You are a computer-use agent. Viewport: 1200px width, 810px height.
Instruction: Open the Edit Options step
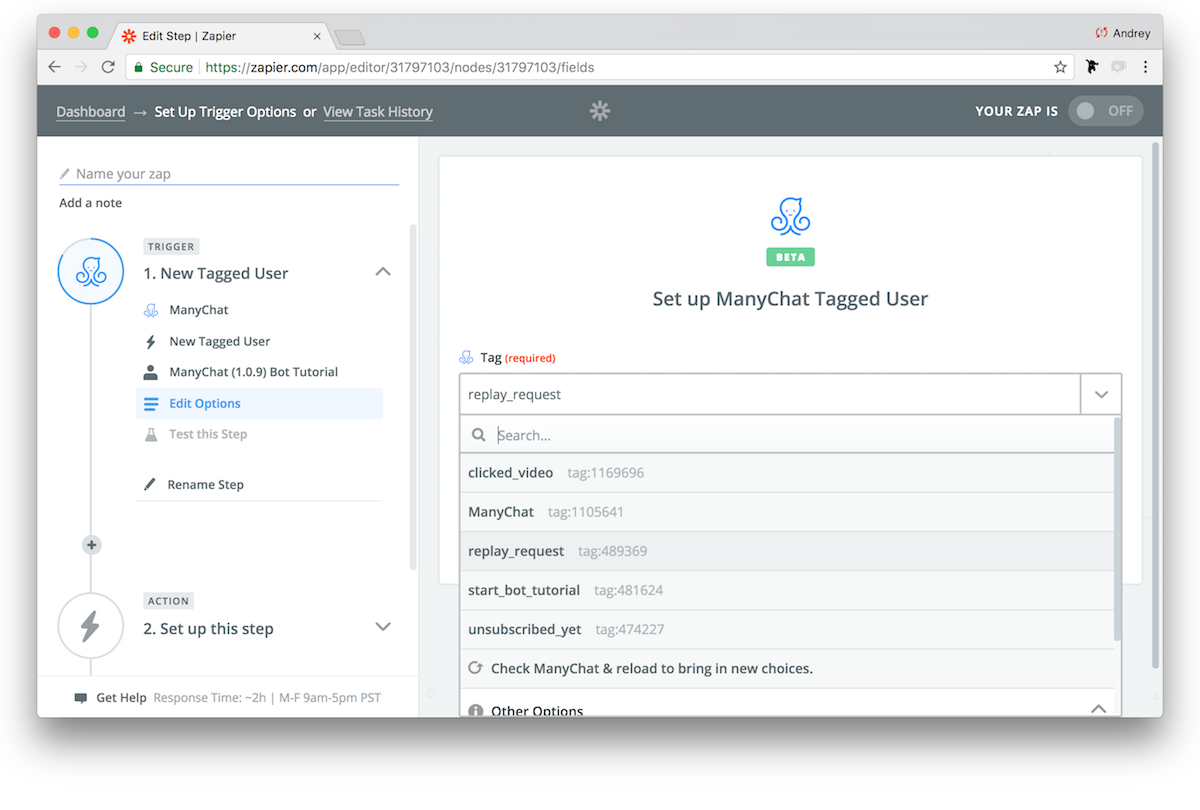pos(260,403)
